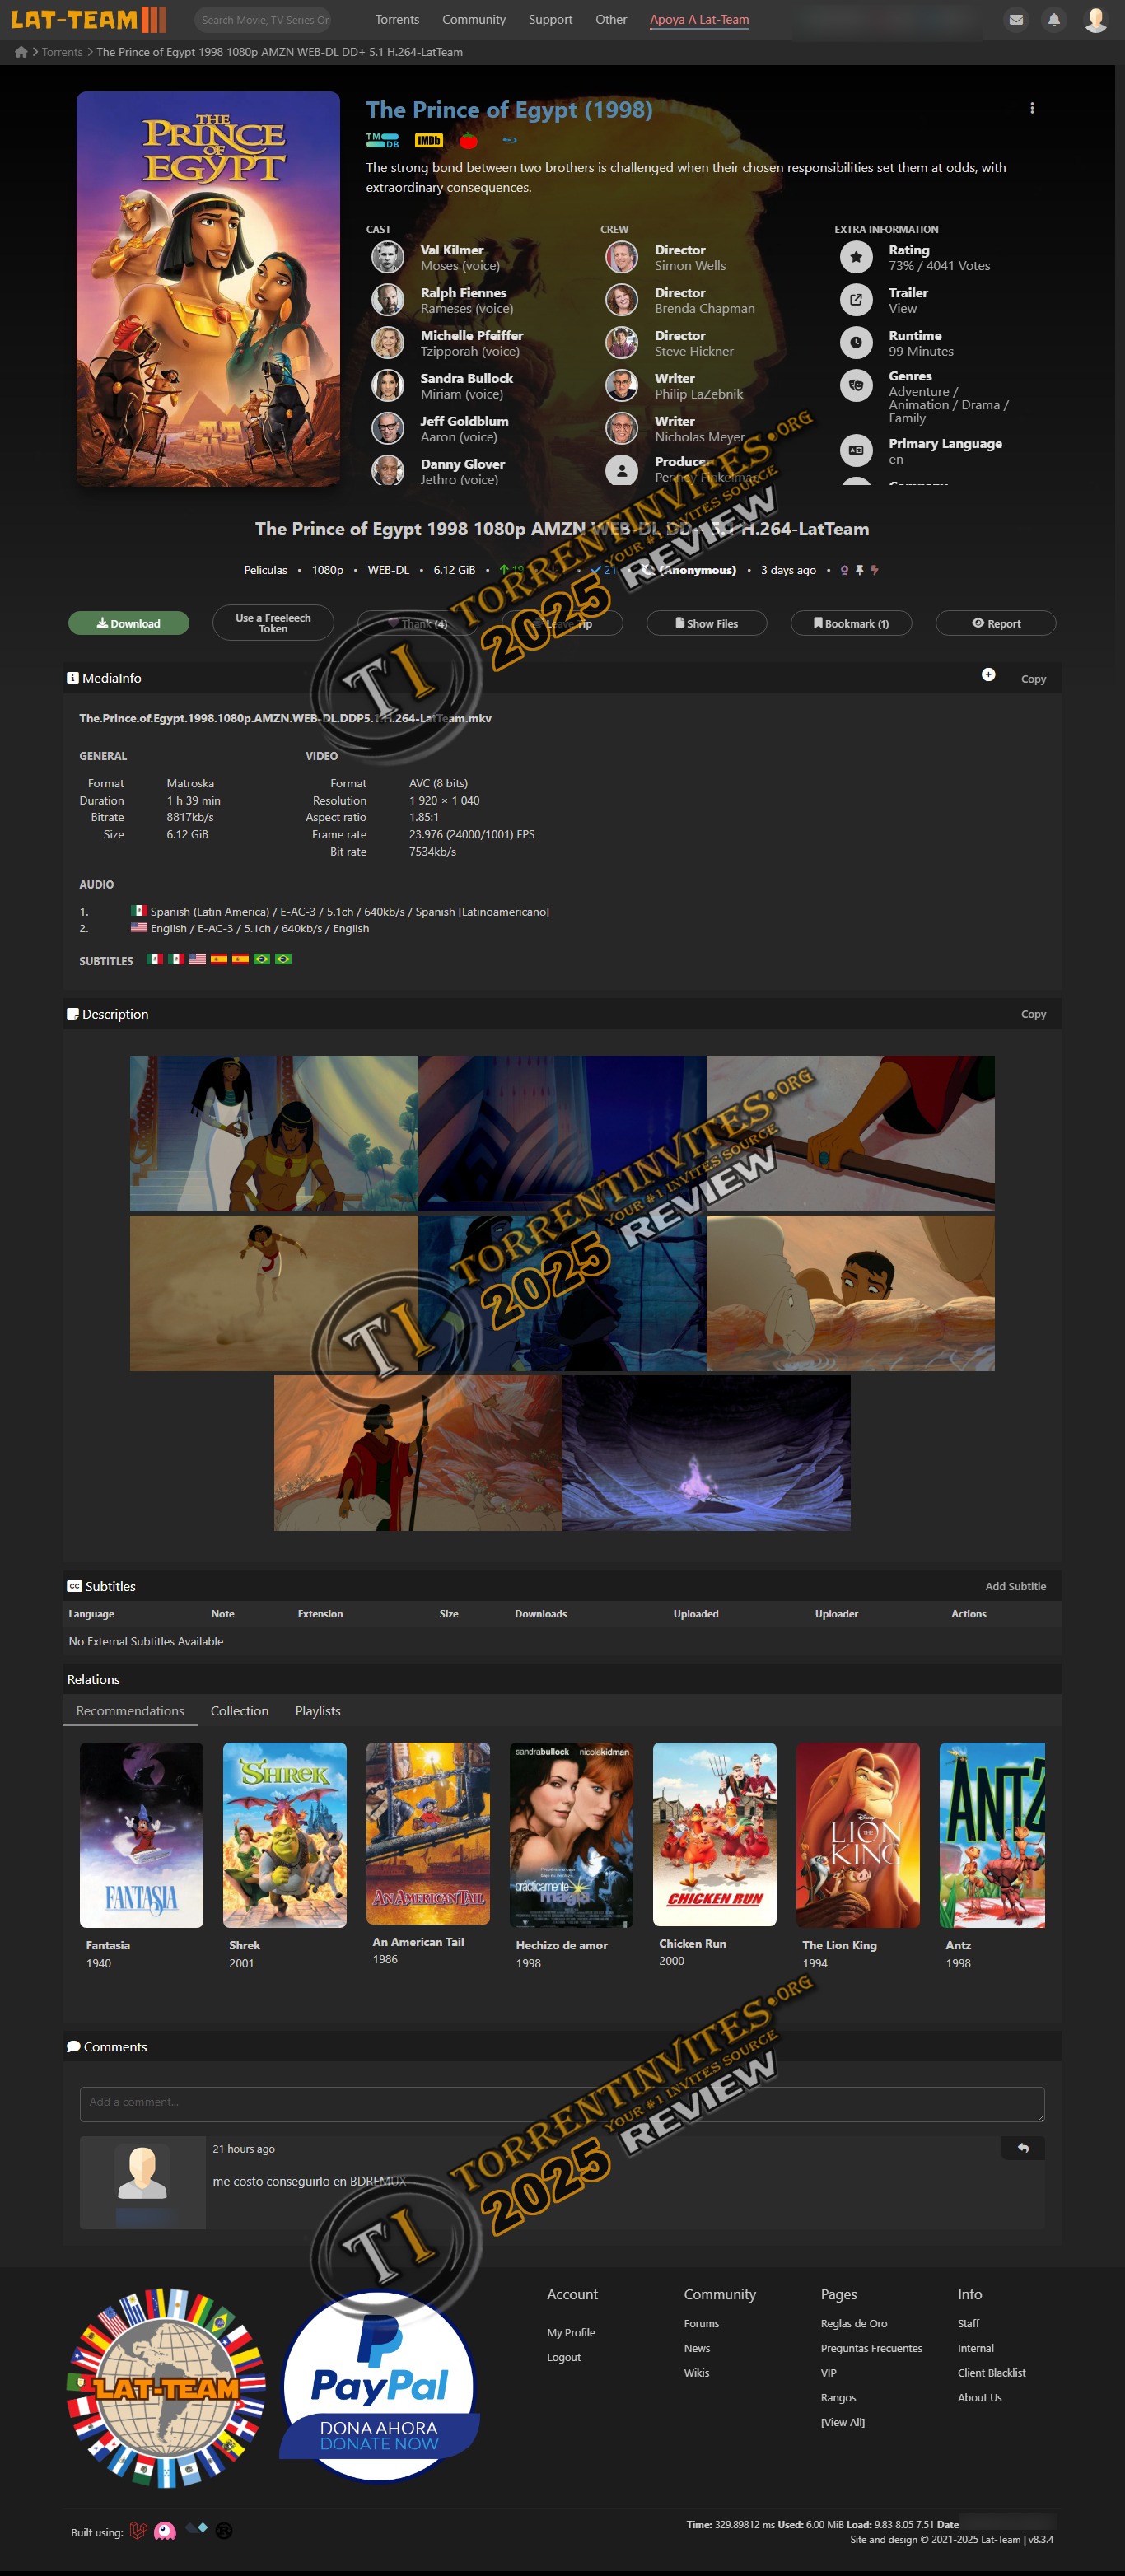Switch to the Collection tab
Screen dimensions: 1125x2576
[239, 1711]
